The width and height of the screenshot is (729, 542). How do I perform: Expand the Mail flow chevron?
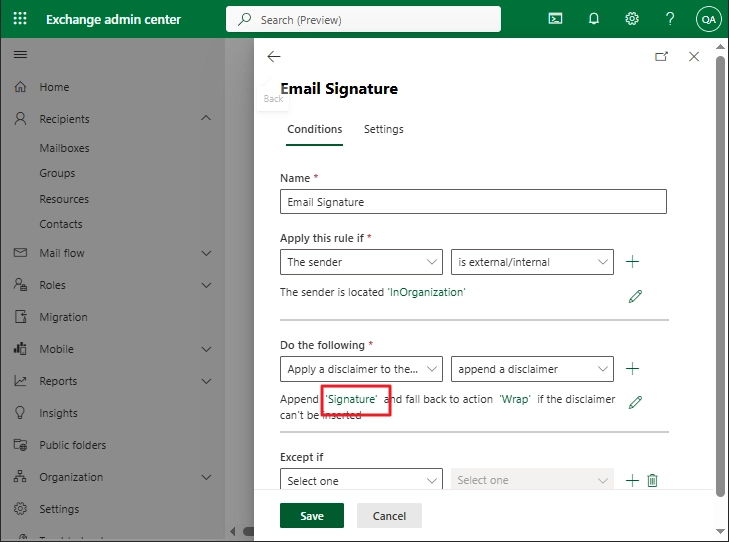(x=206, y=253)
